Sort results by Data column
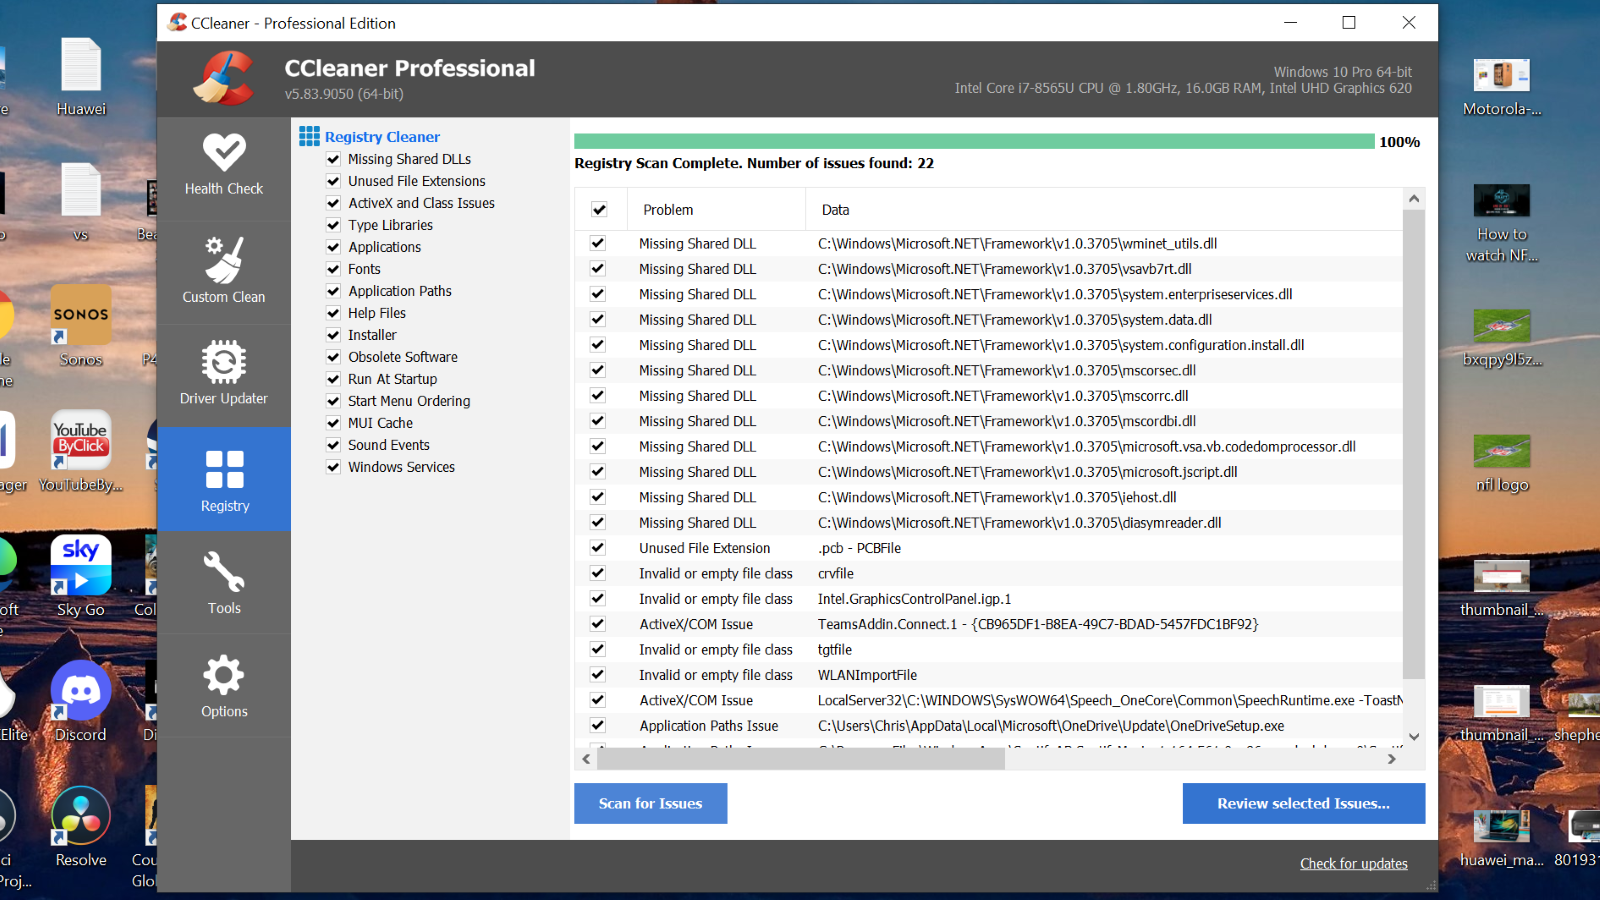 [x=1103, y=210]
